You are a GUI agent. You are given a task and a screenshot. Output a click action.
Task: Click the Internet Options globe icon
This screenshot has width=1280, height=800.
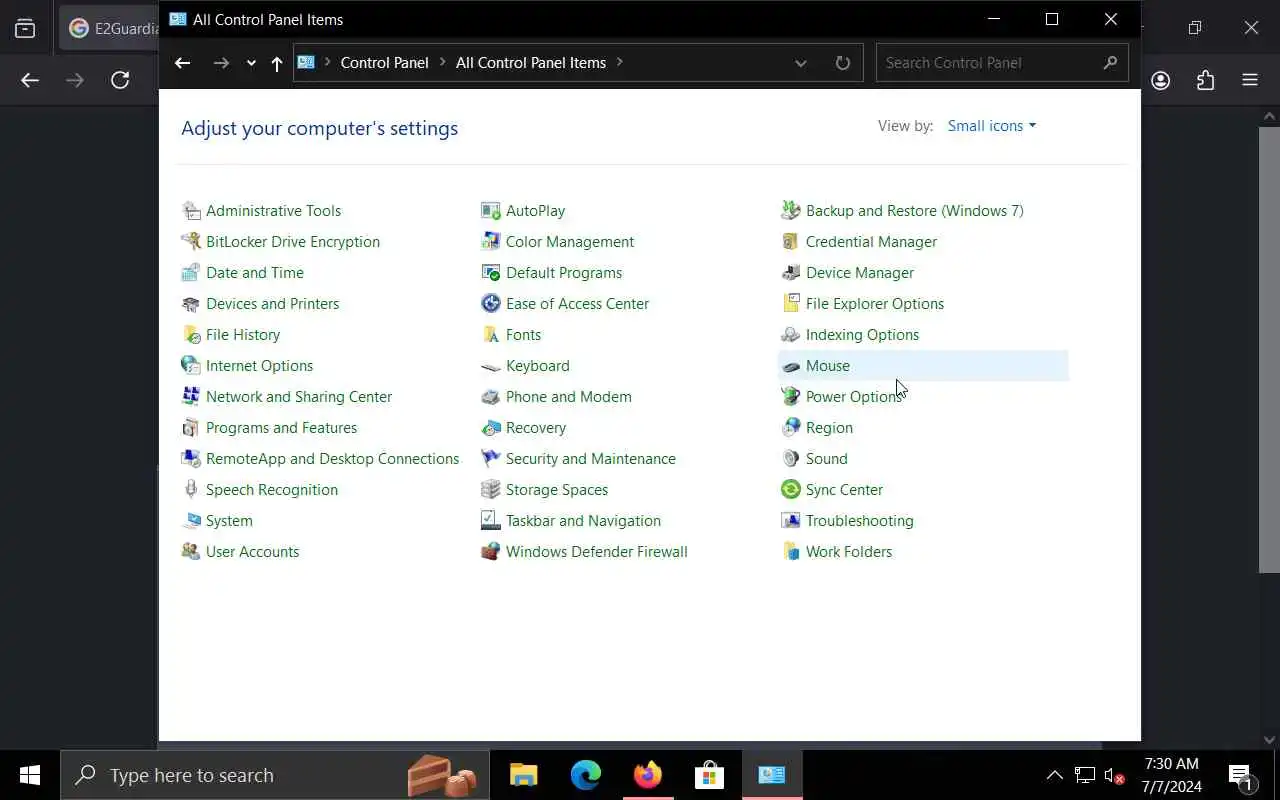pos(191,366)
